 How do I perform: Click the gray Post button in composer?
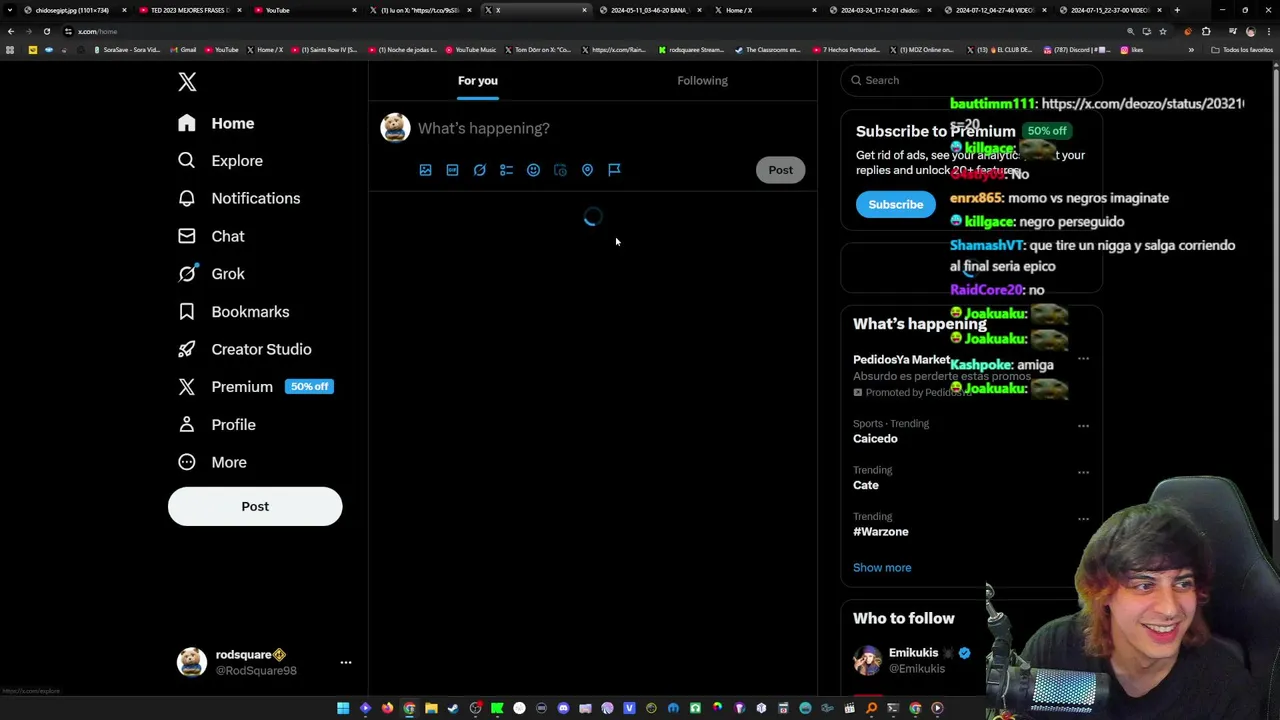pyautogui.click(x=780, y=170)
